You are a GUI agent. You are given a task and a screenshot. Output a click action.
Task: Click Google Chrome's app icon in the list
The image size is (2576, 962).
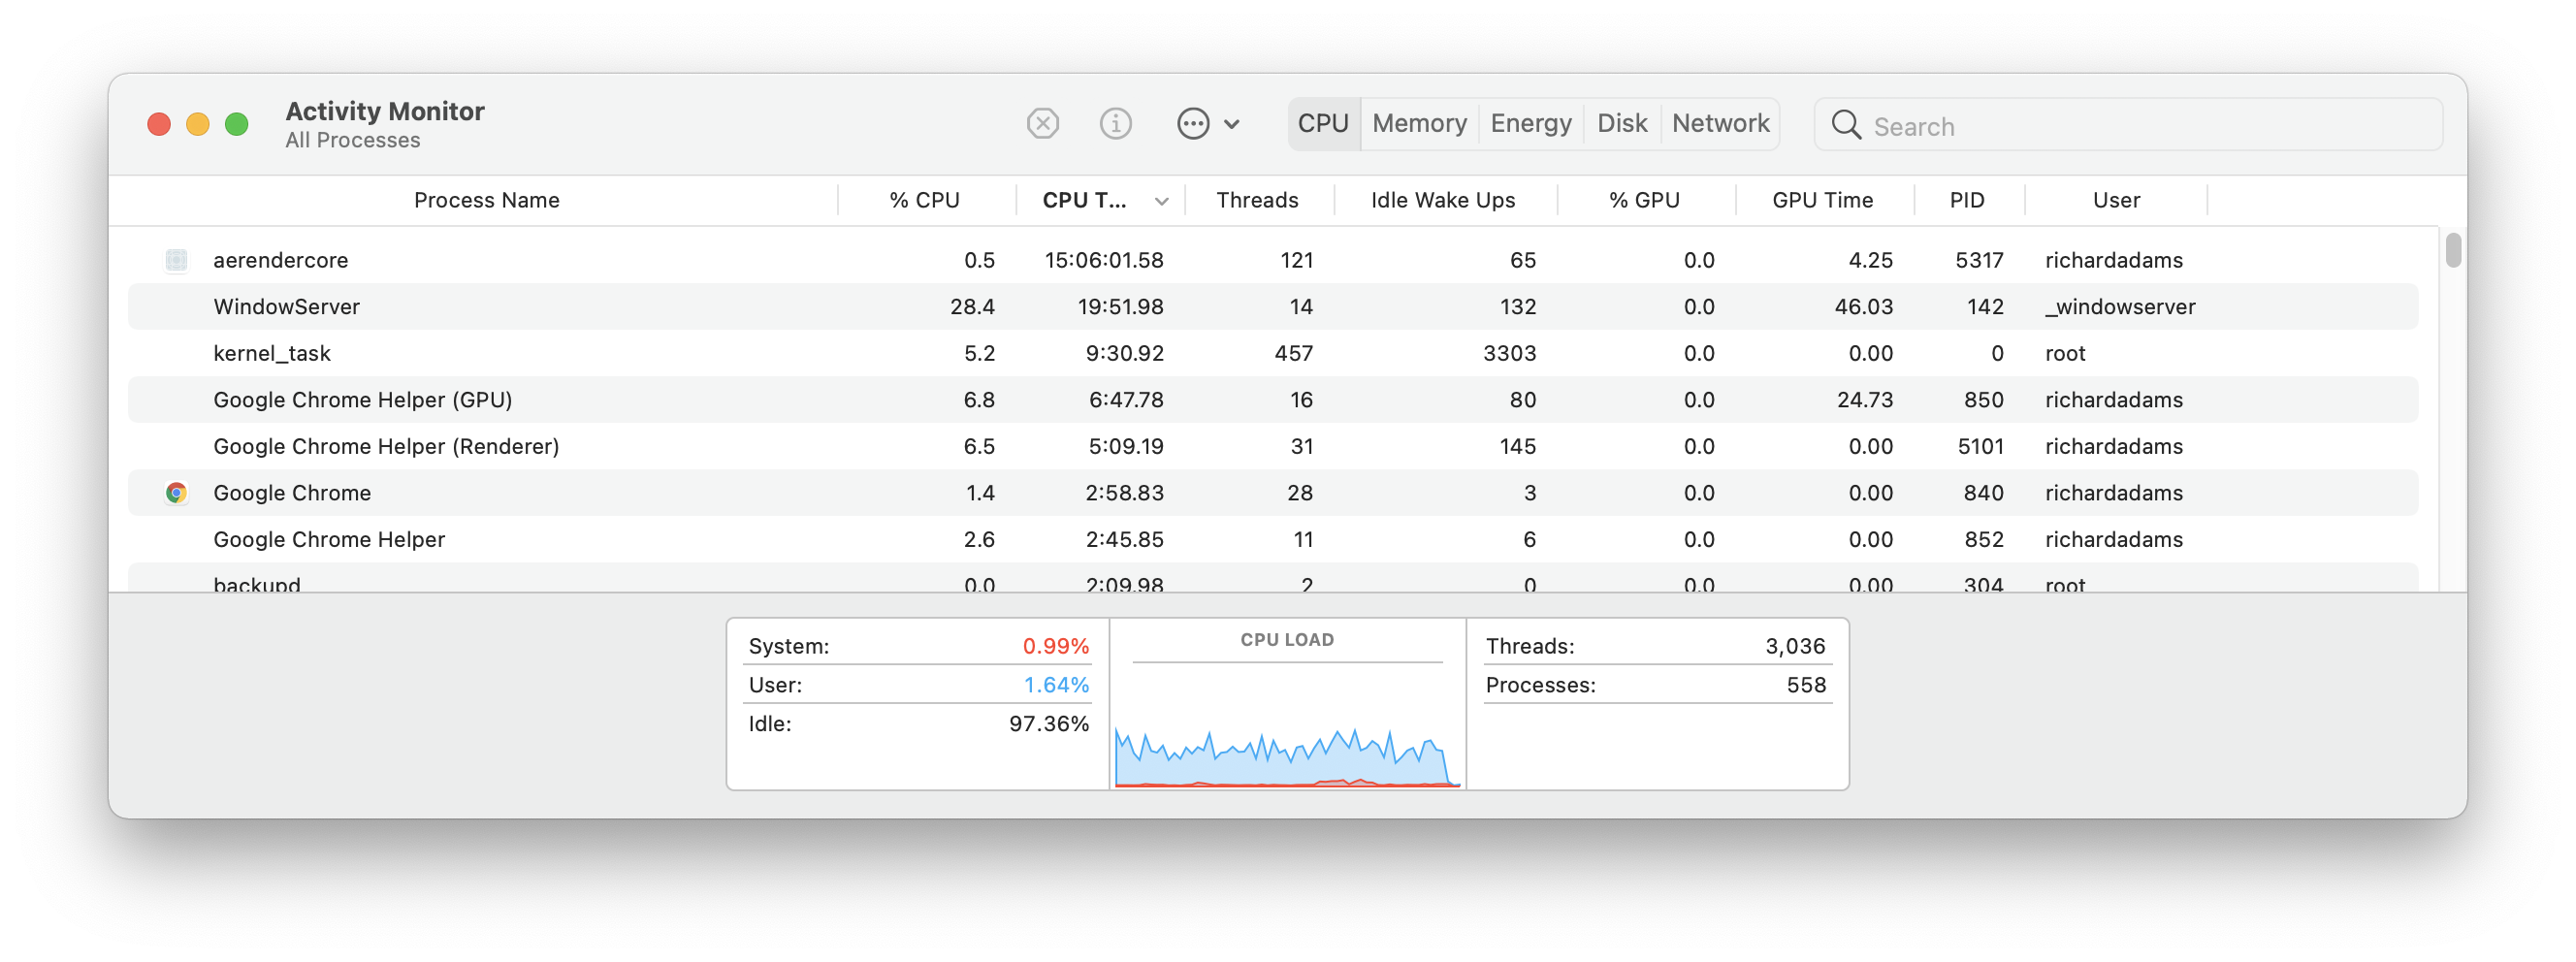pos(176,492)
